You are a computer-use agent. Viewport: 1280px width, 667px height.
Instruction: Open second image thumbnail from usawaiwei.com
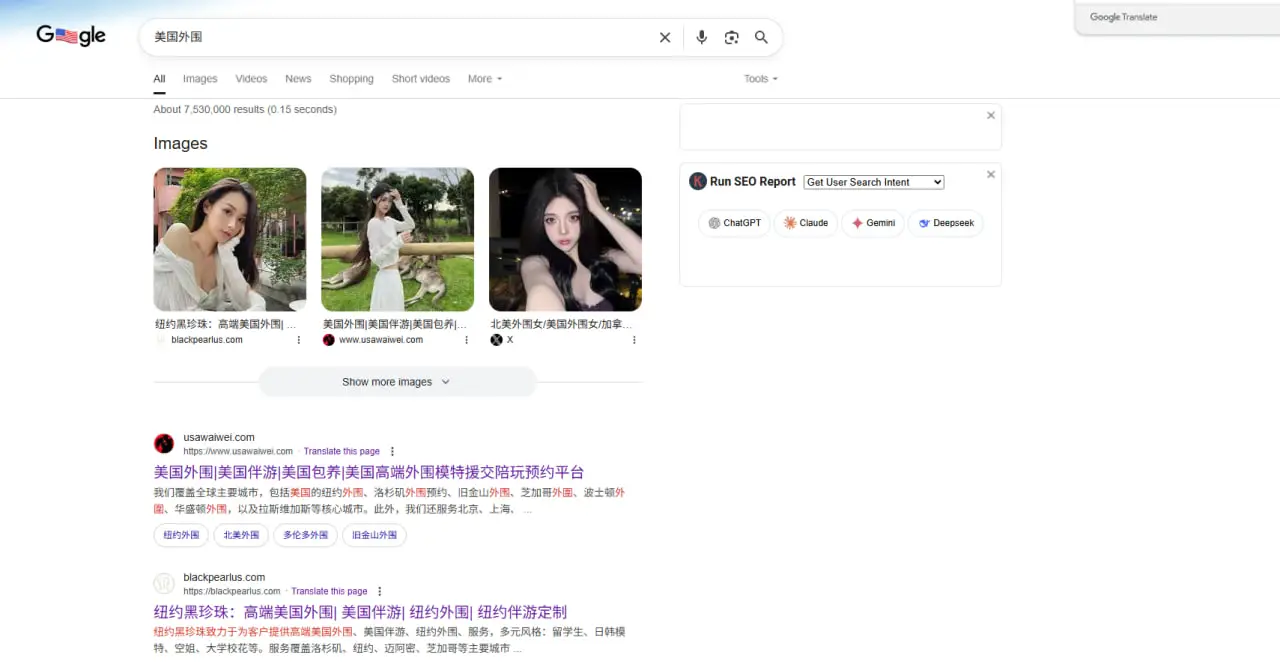[397, 239]
